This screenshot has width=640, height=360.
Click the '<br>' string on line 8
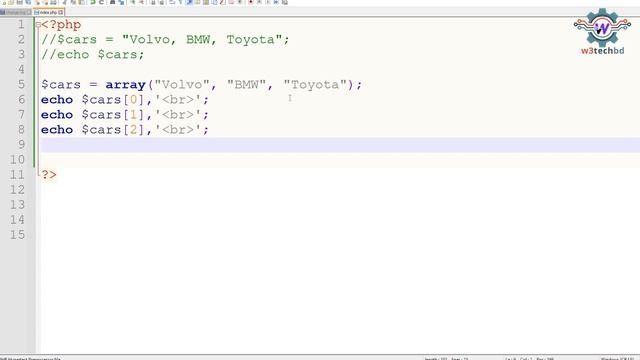click(x=178, y=130)
